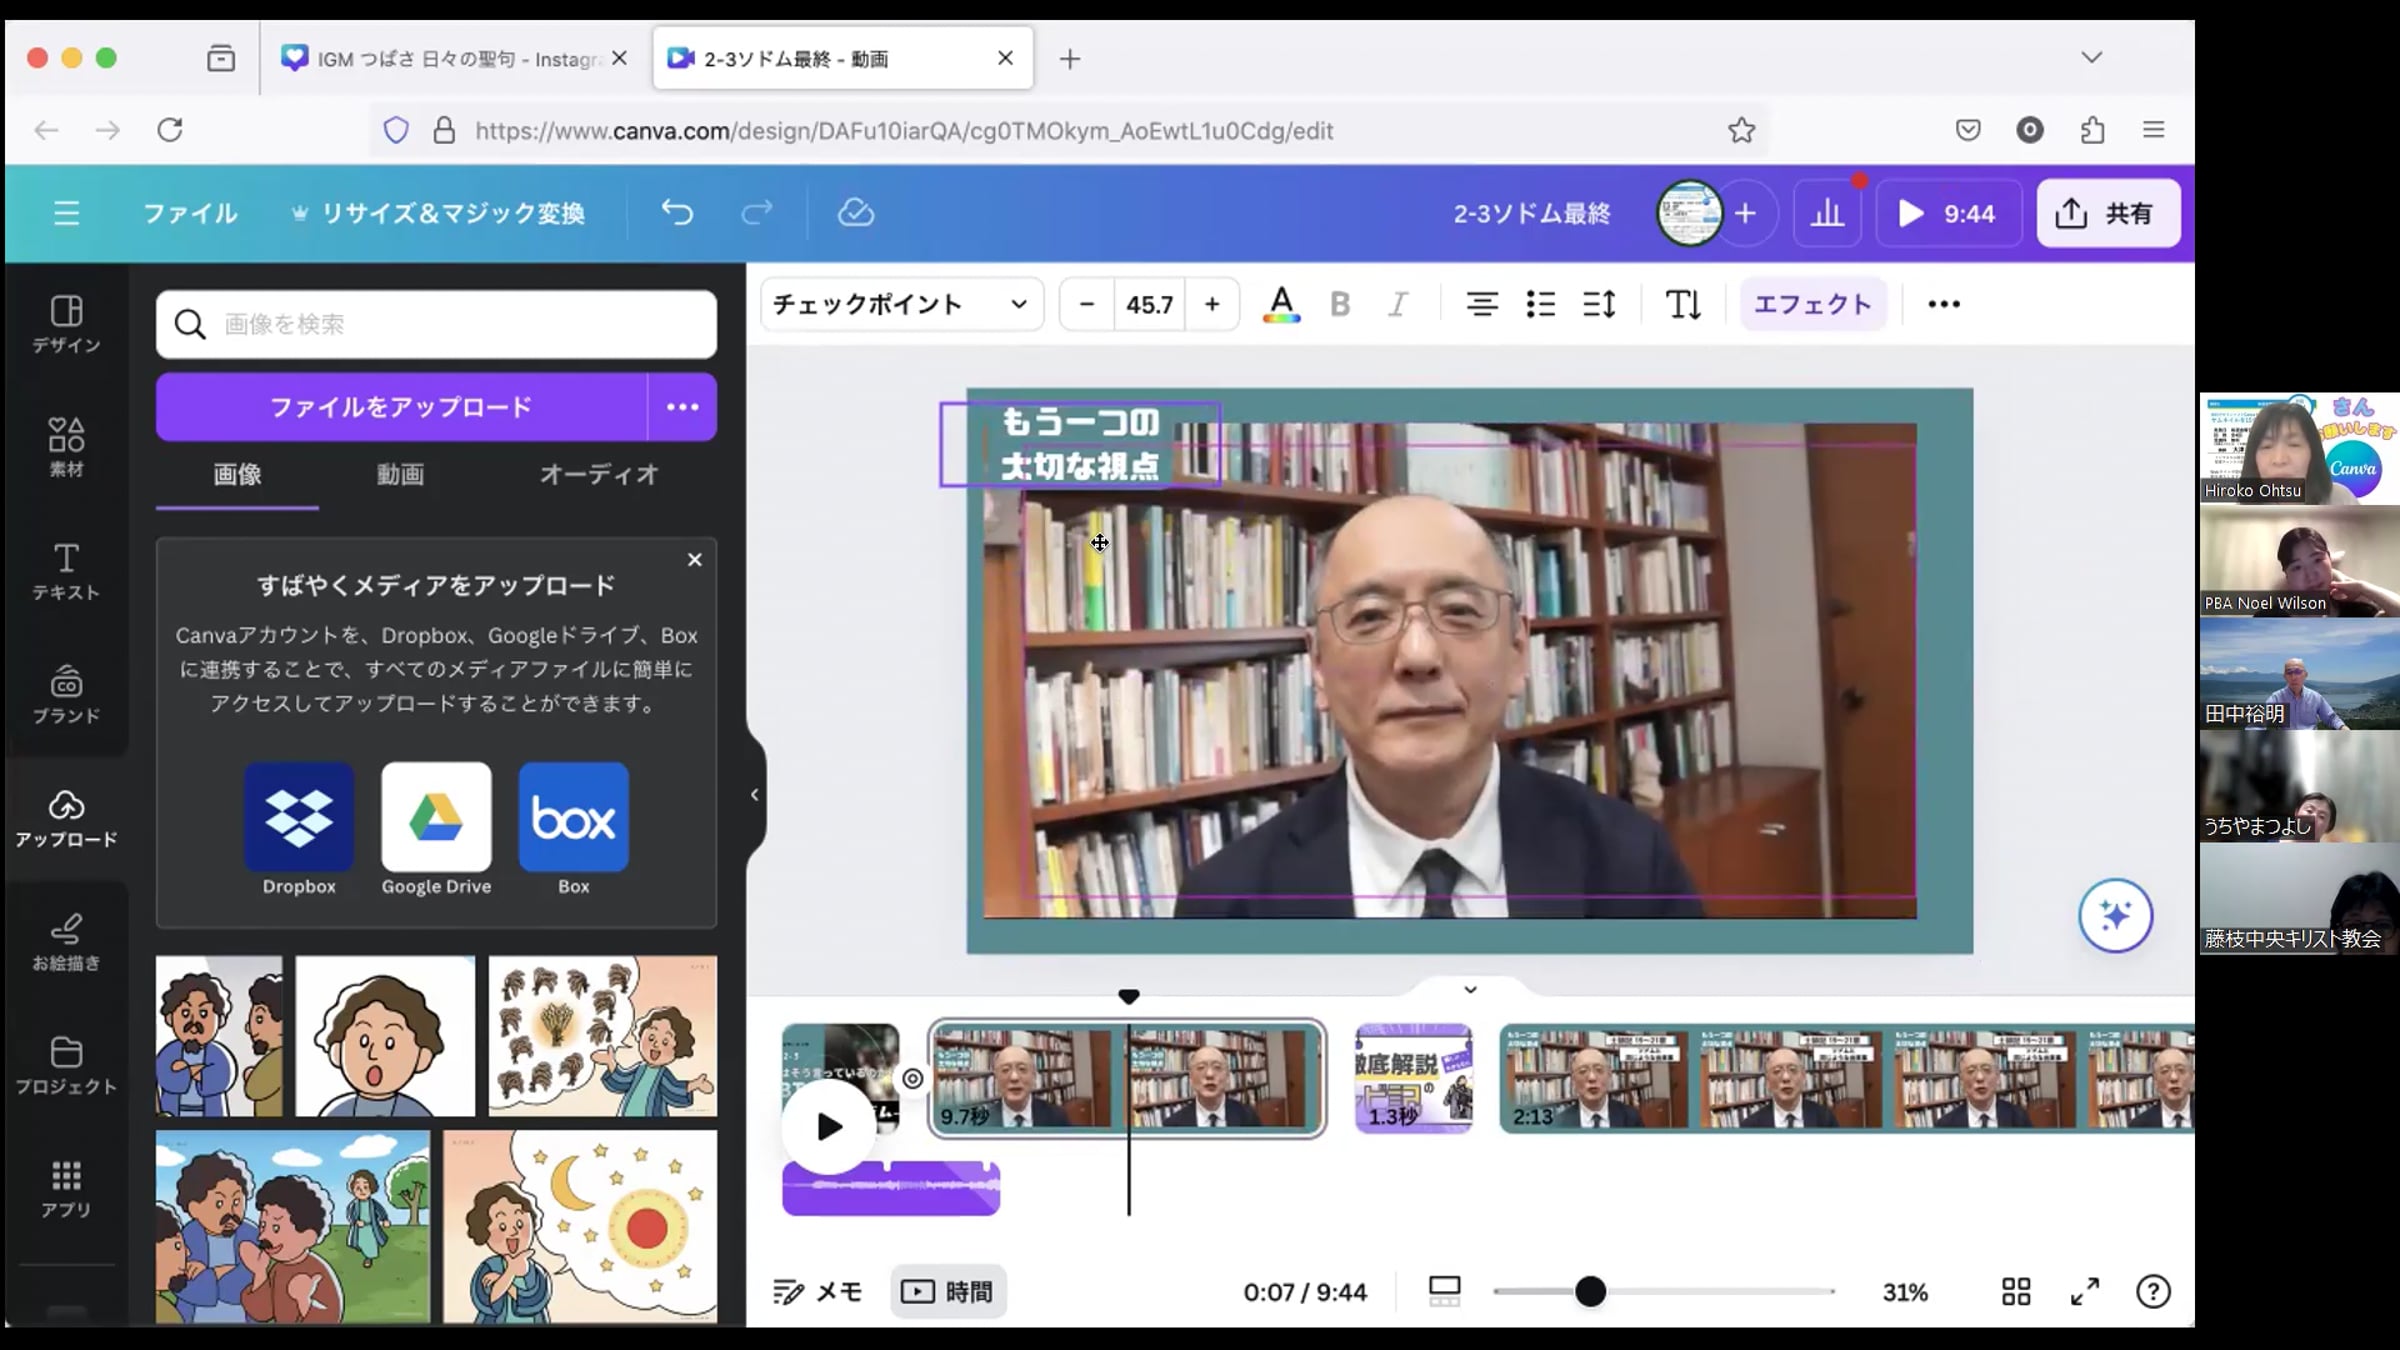
Task: Open the list bullets formatting icon
Action: pos(1540,304)
